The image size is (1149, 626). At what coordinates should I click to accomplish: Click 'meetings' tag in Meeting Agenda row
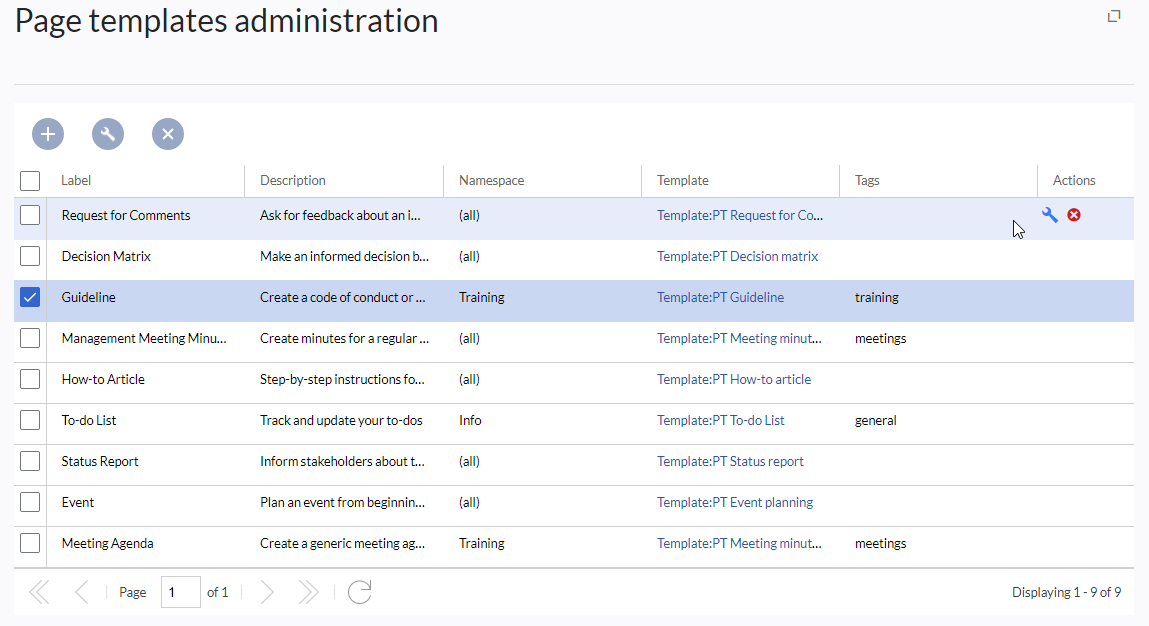click(881, 543)
